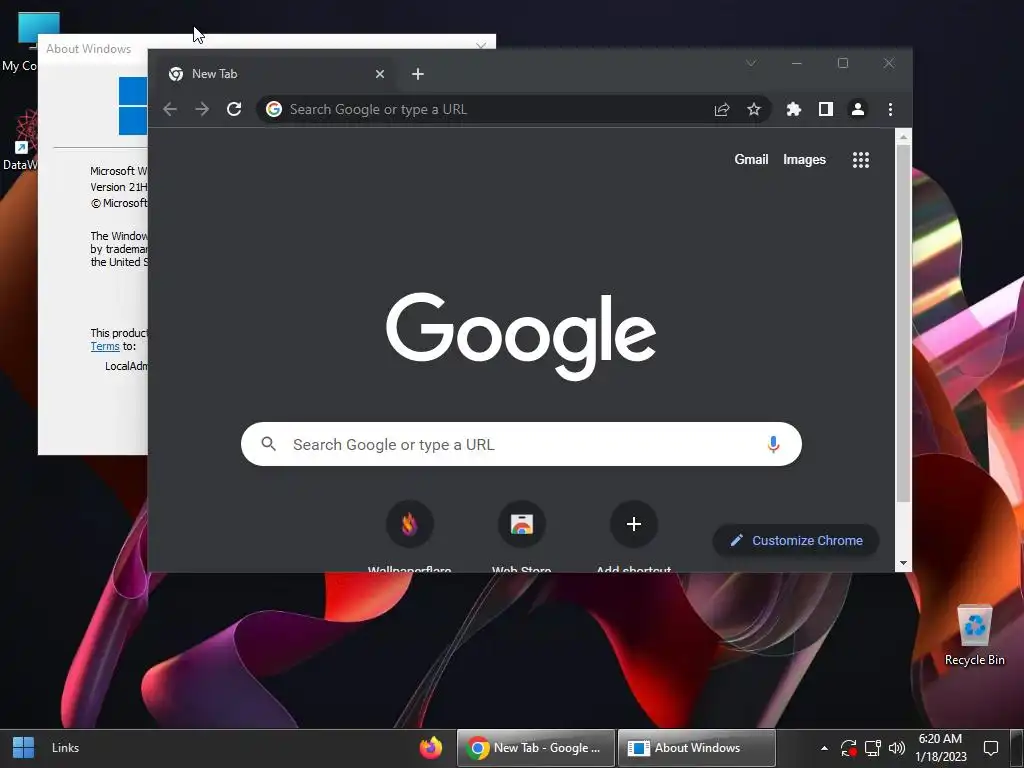Click the magnifier in the Google search box
The image size is (1024, 768).
coord(268,444)
